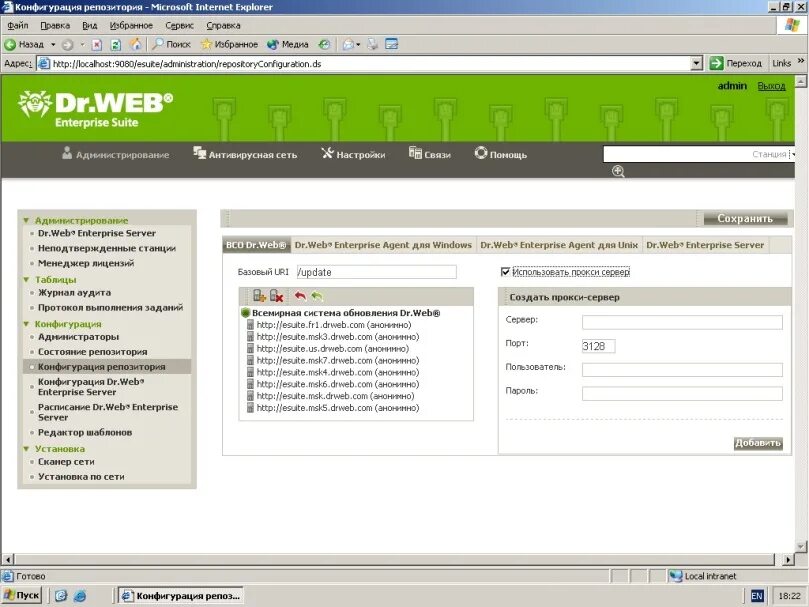Select server esuite.msk7.drweb.com in list
The image size is (809, 607).
[338, 360]
